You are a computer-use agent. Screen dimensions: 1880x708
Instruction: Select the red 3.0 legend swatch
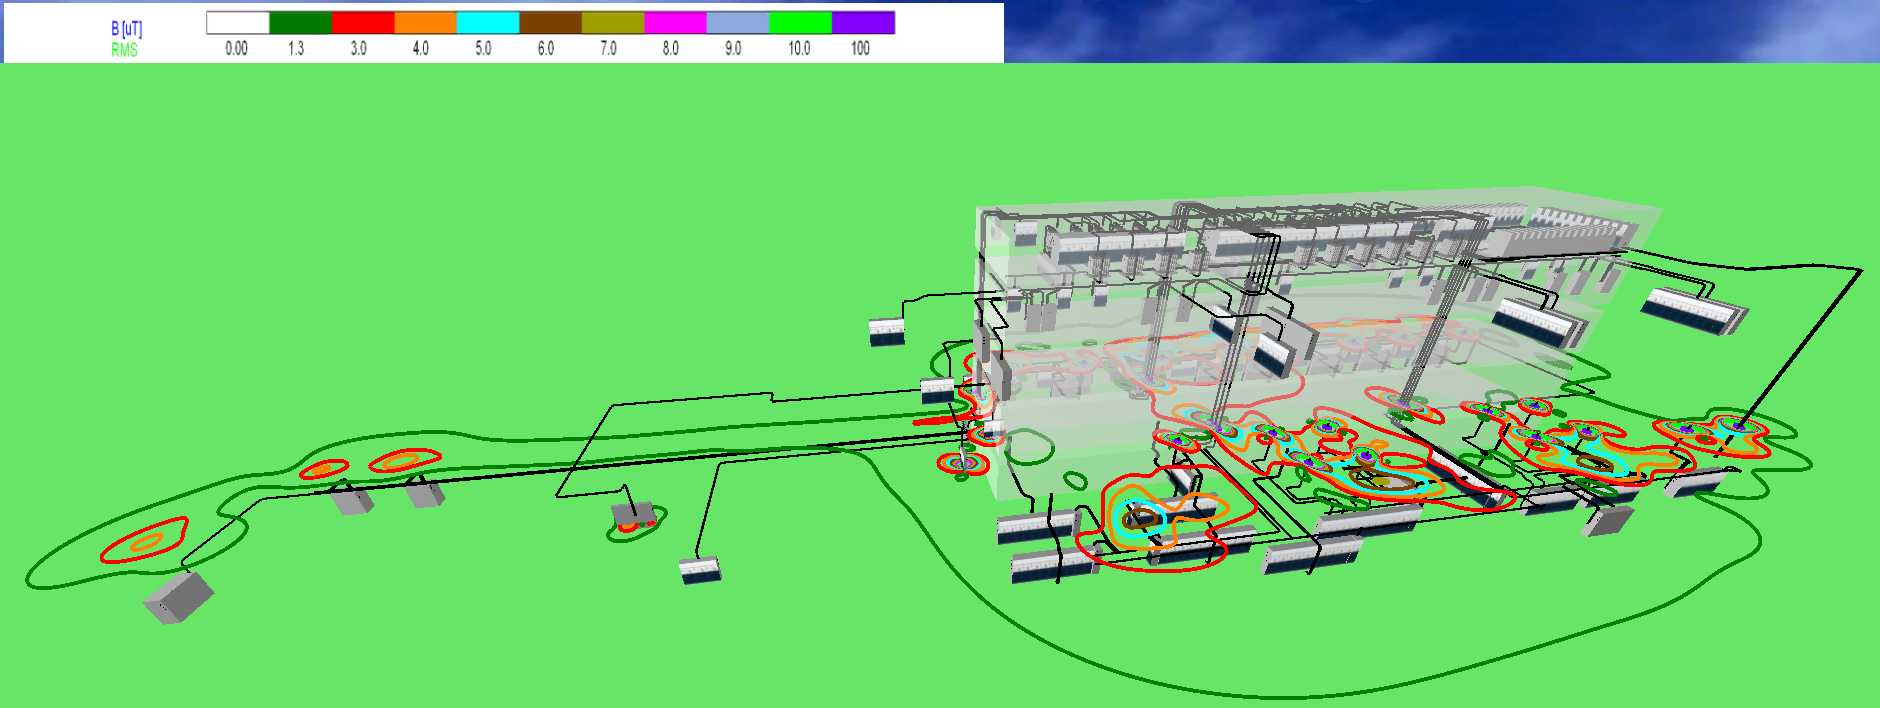[x=363, y=23]
